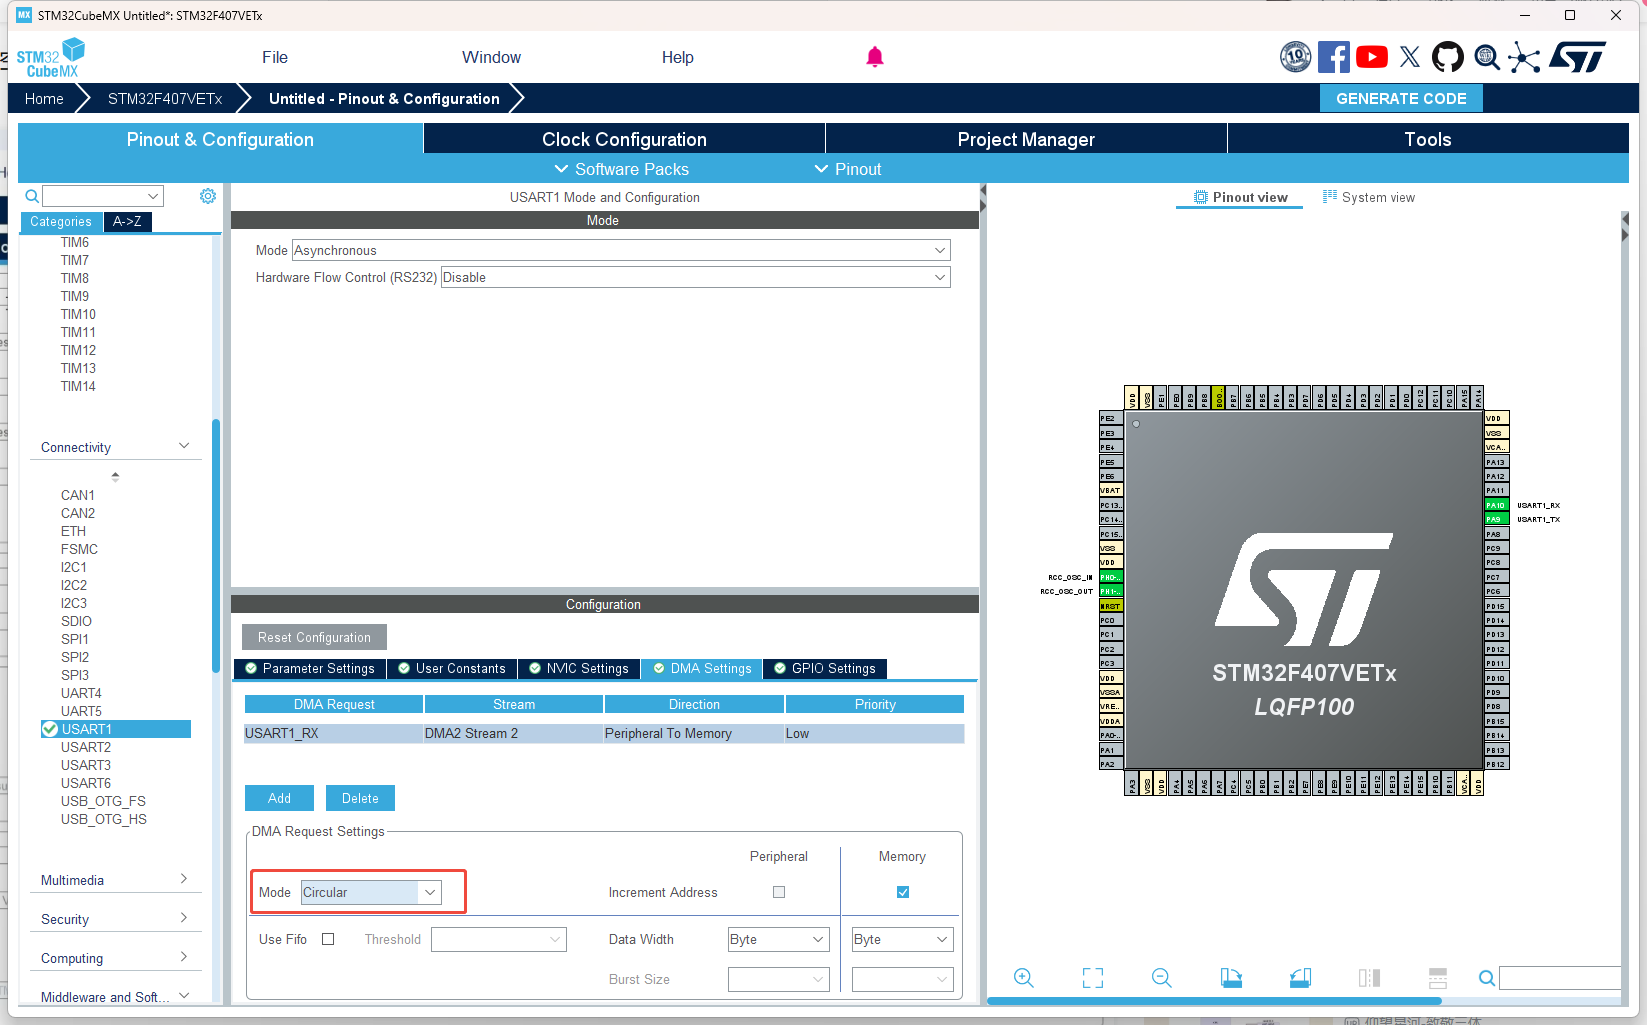Select the USART1_RX DMA request row
Viewport: 1647px width, 1025px height.
pyautogui.click(x=604, y=733)
